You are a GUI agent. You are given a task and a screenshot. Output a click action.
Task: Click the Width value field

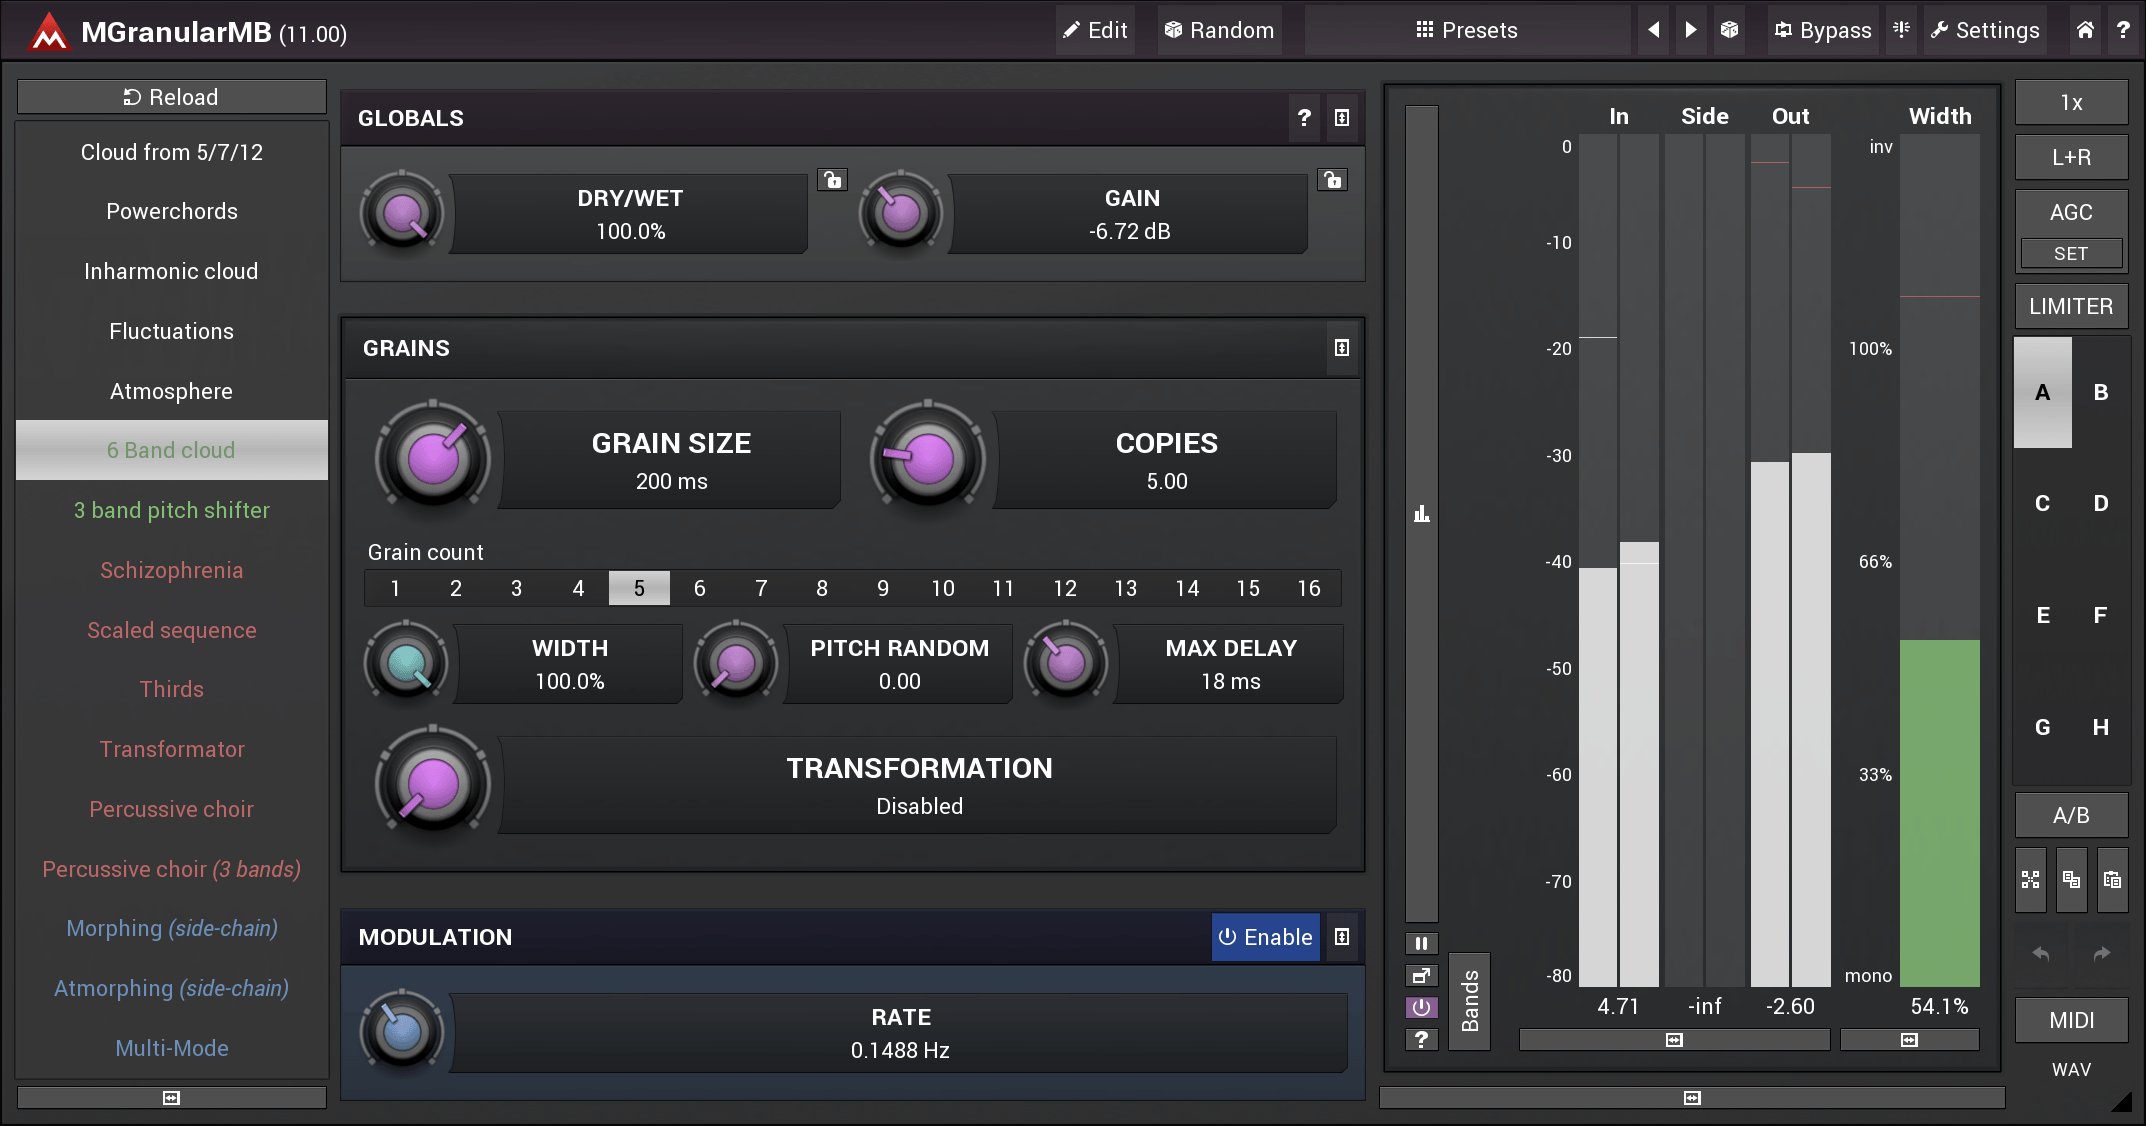coord(570,664)
